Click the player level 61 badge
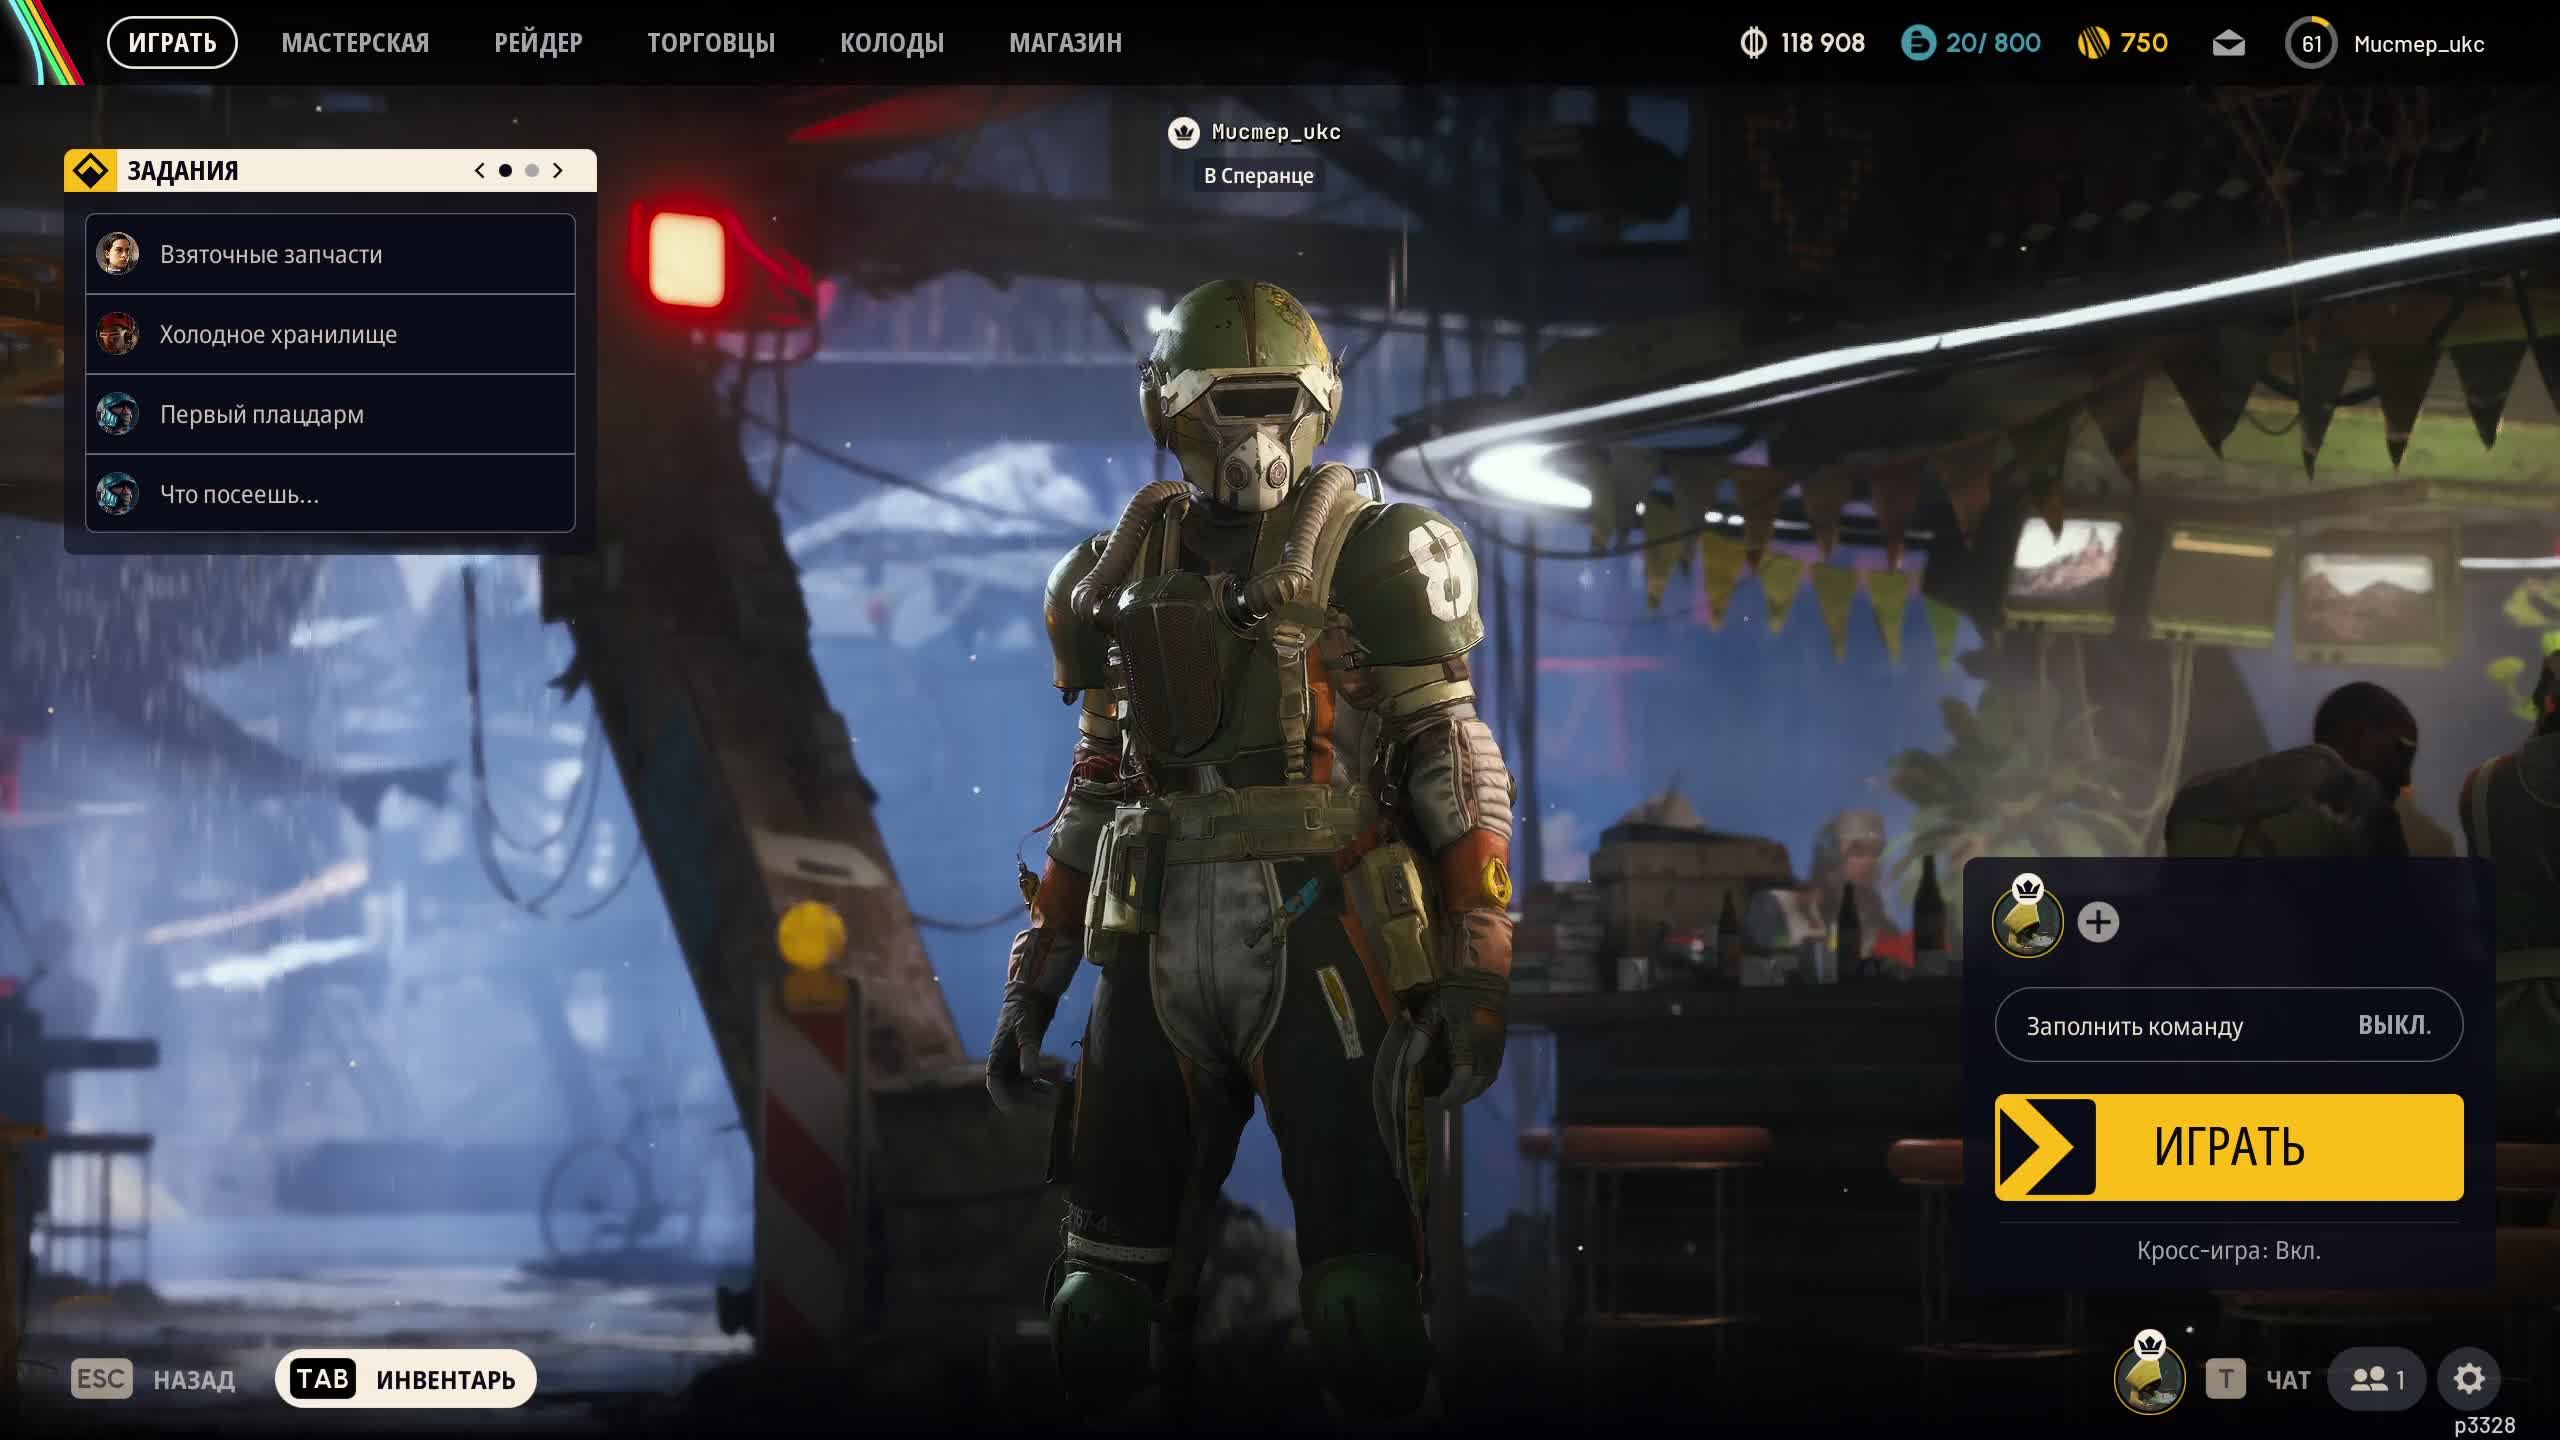Viewport: 2560px width, 1440px height. tap(2311, 44)
